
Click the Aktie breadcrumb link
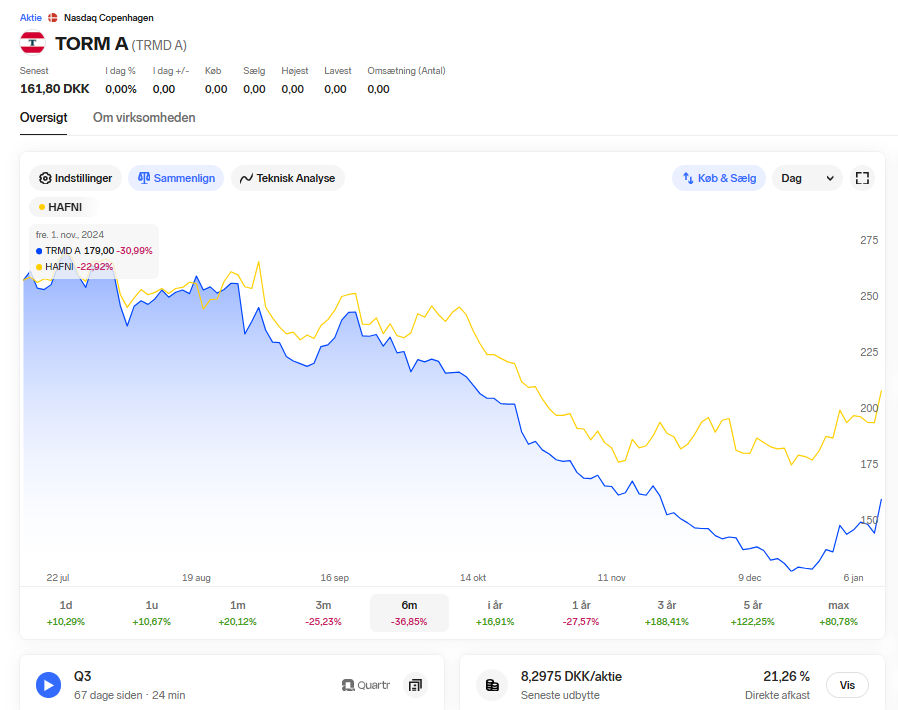(x=30, y=18)
